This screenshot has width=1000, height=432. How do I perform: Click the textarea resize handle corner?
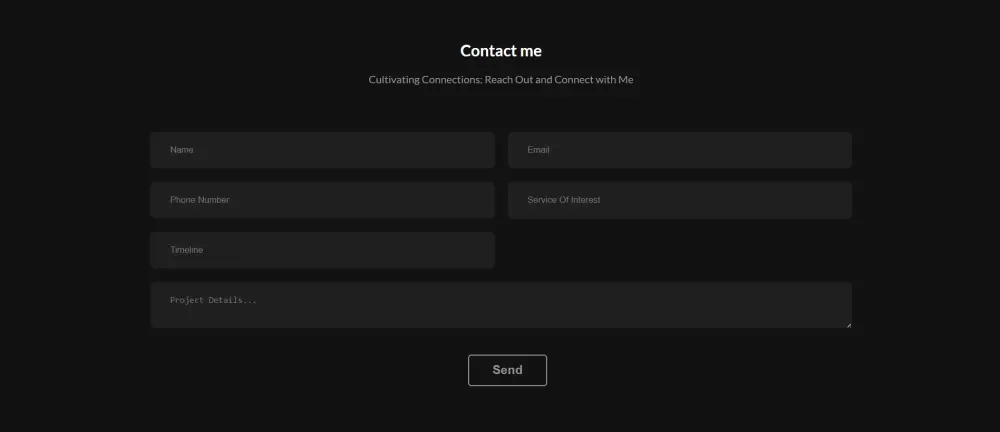point(848,324)
